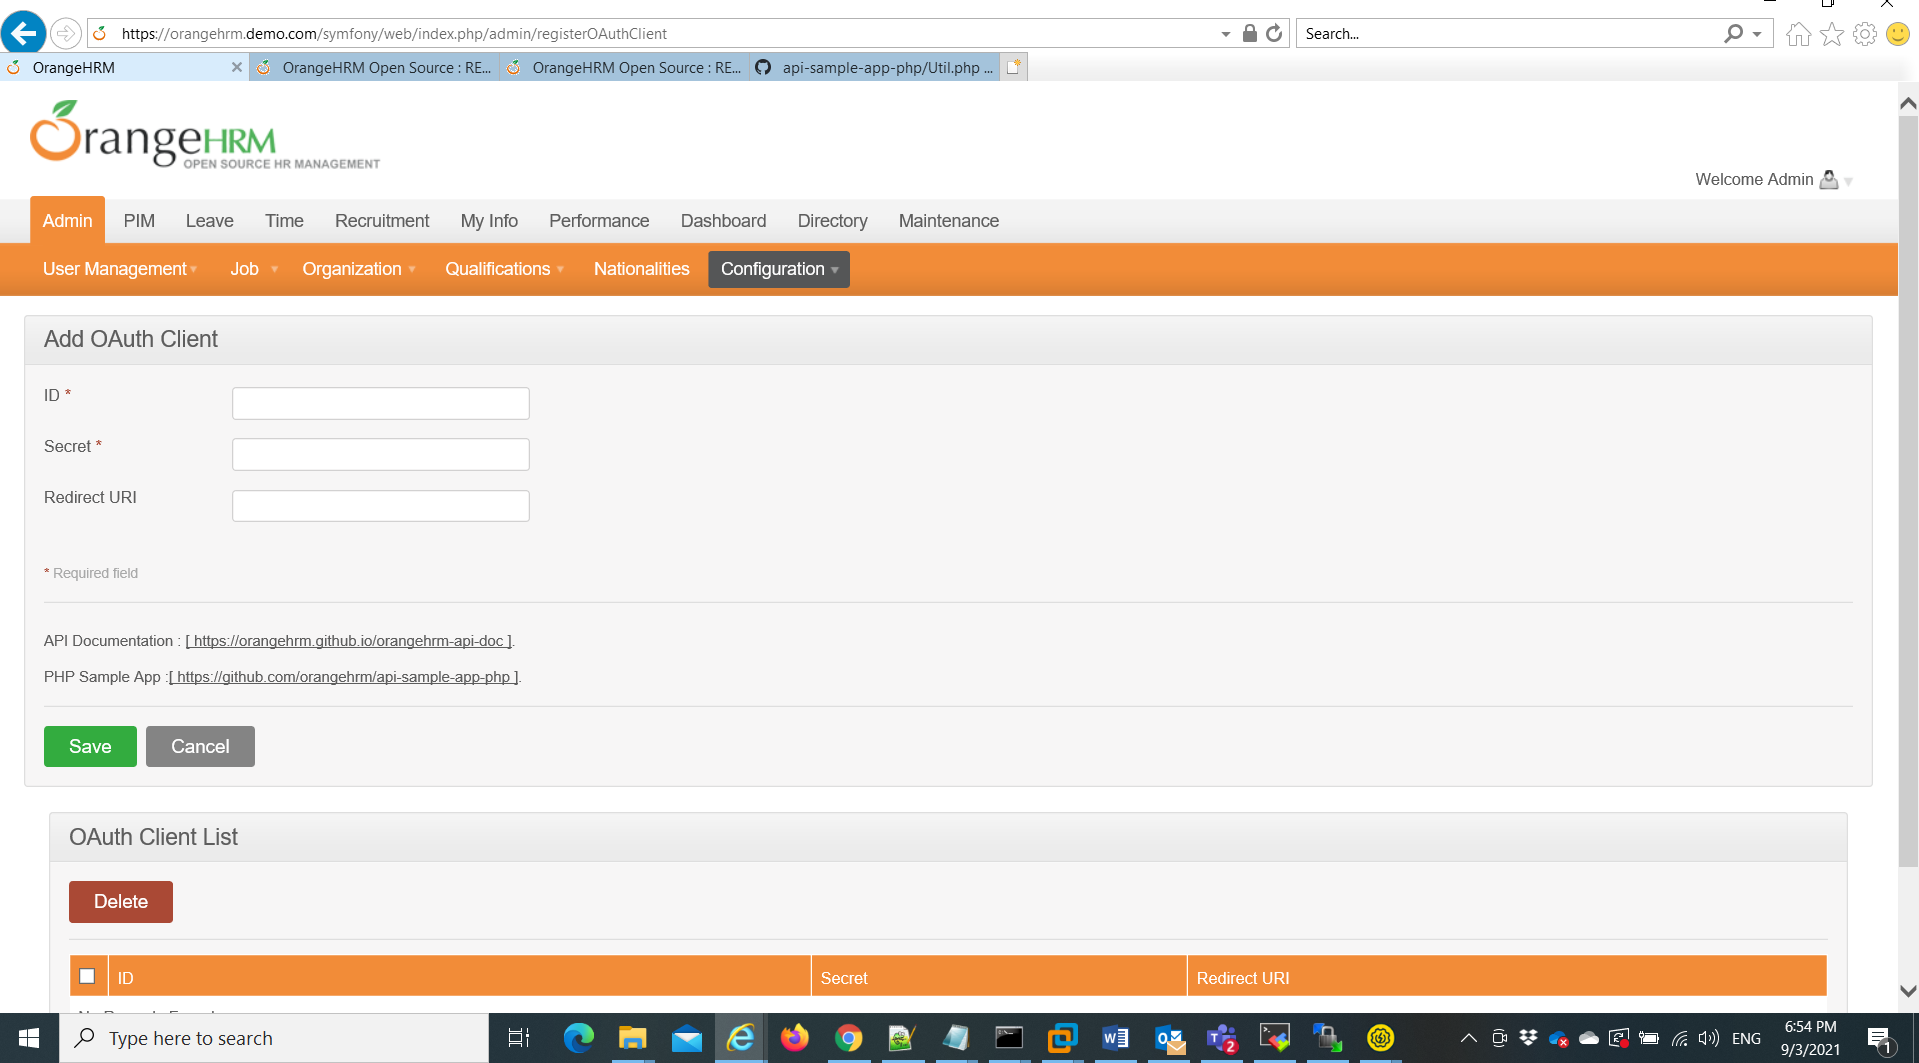Screen dimensions: 1919x1063
Task: Click the favorites star icon
Action: pyautogui.click(x=1831, y=34)
